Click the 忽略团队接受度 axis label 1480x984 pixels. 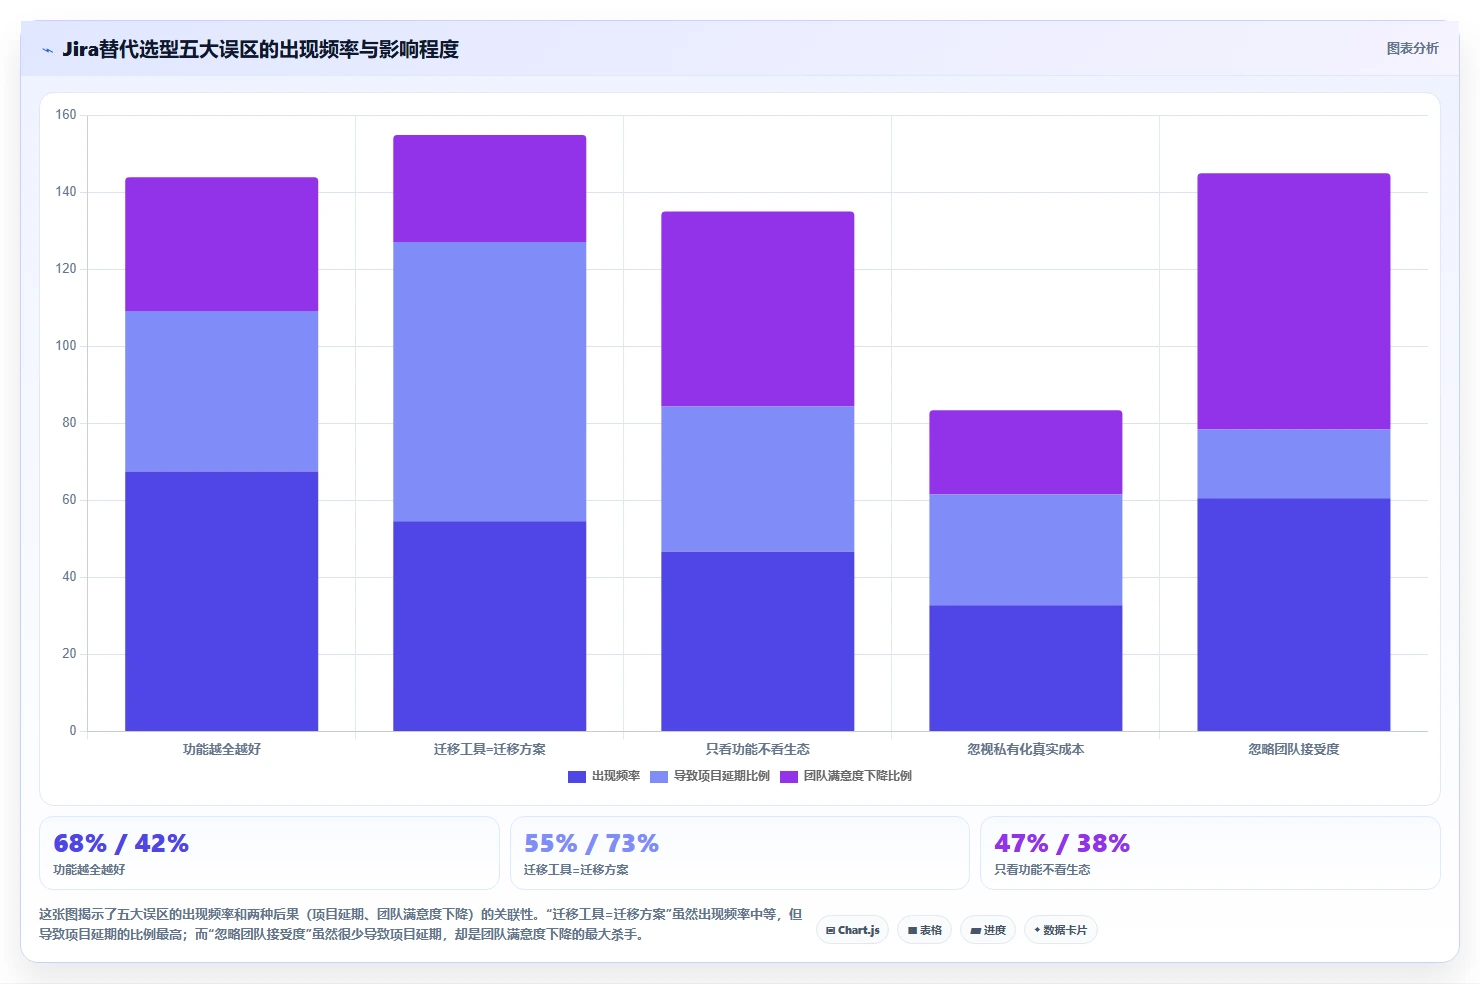coord(1294,749)
